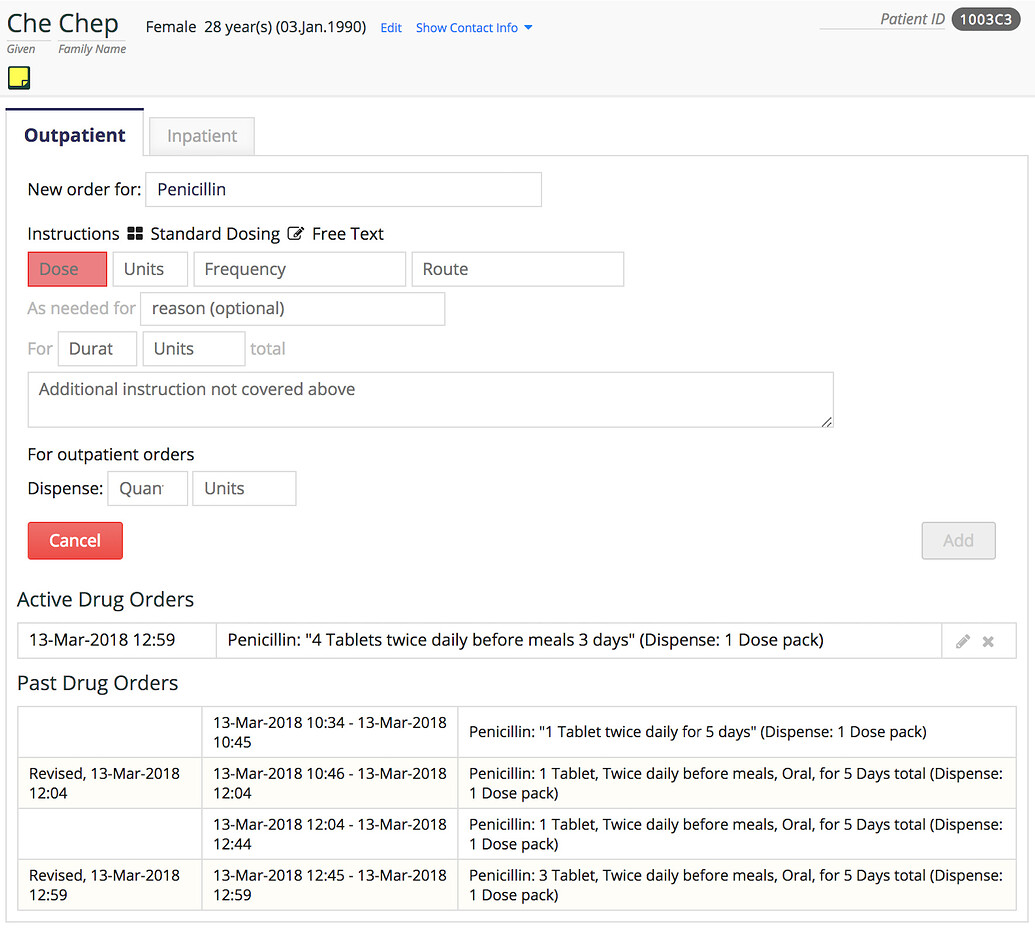
Task: Click the reason (optional) field
Action: tap(292, 309)
